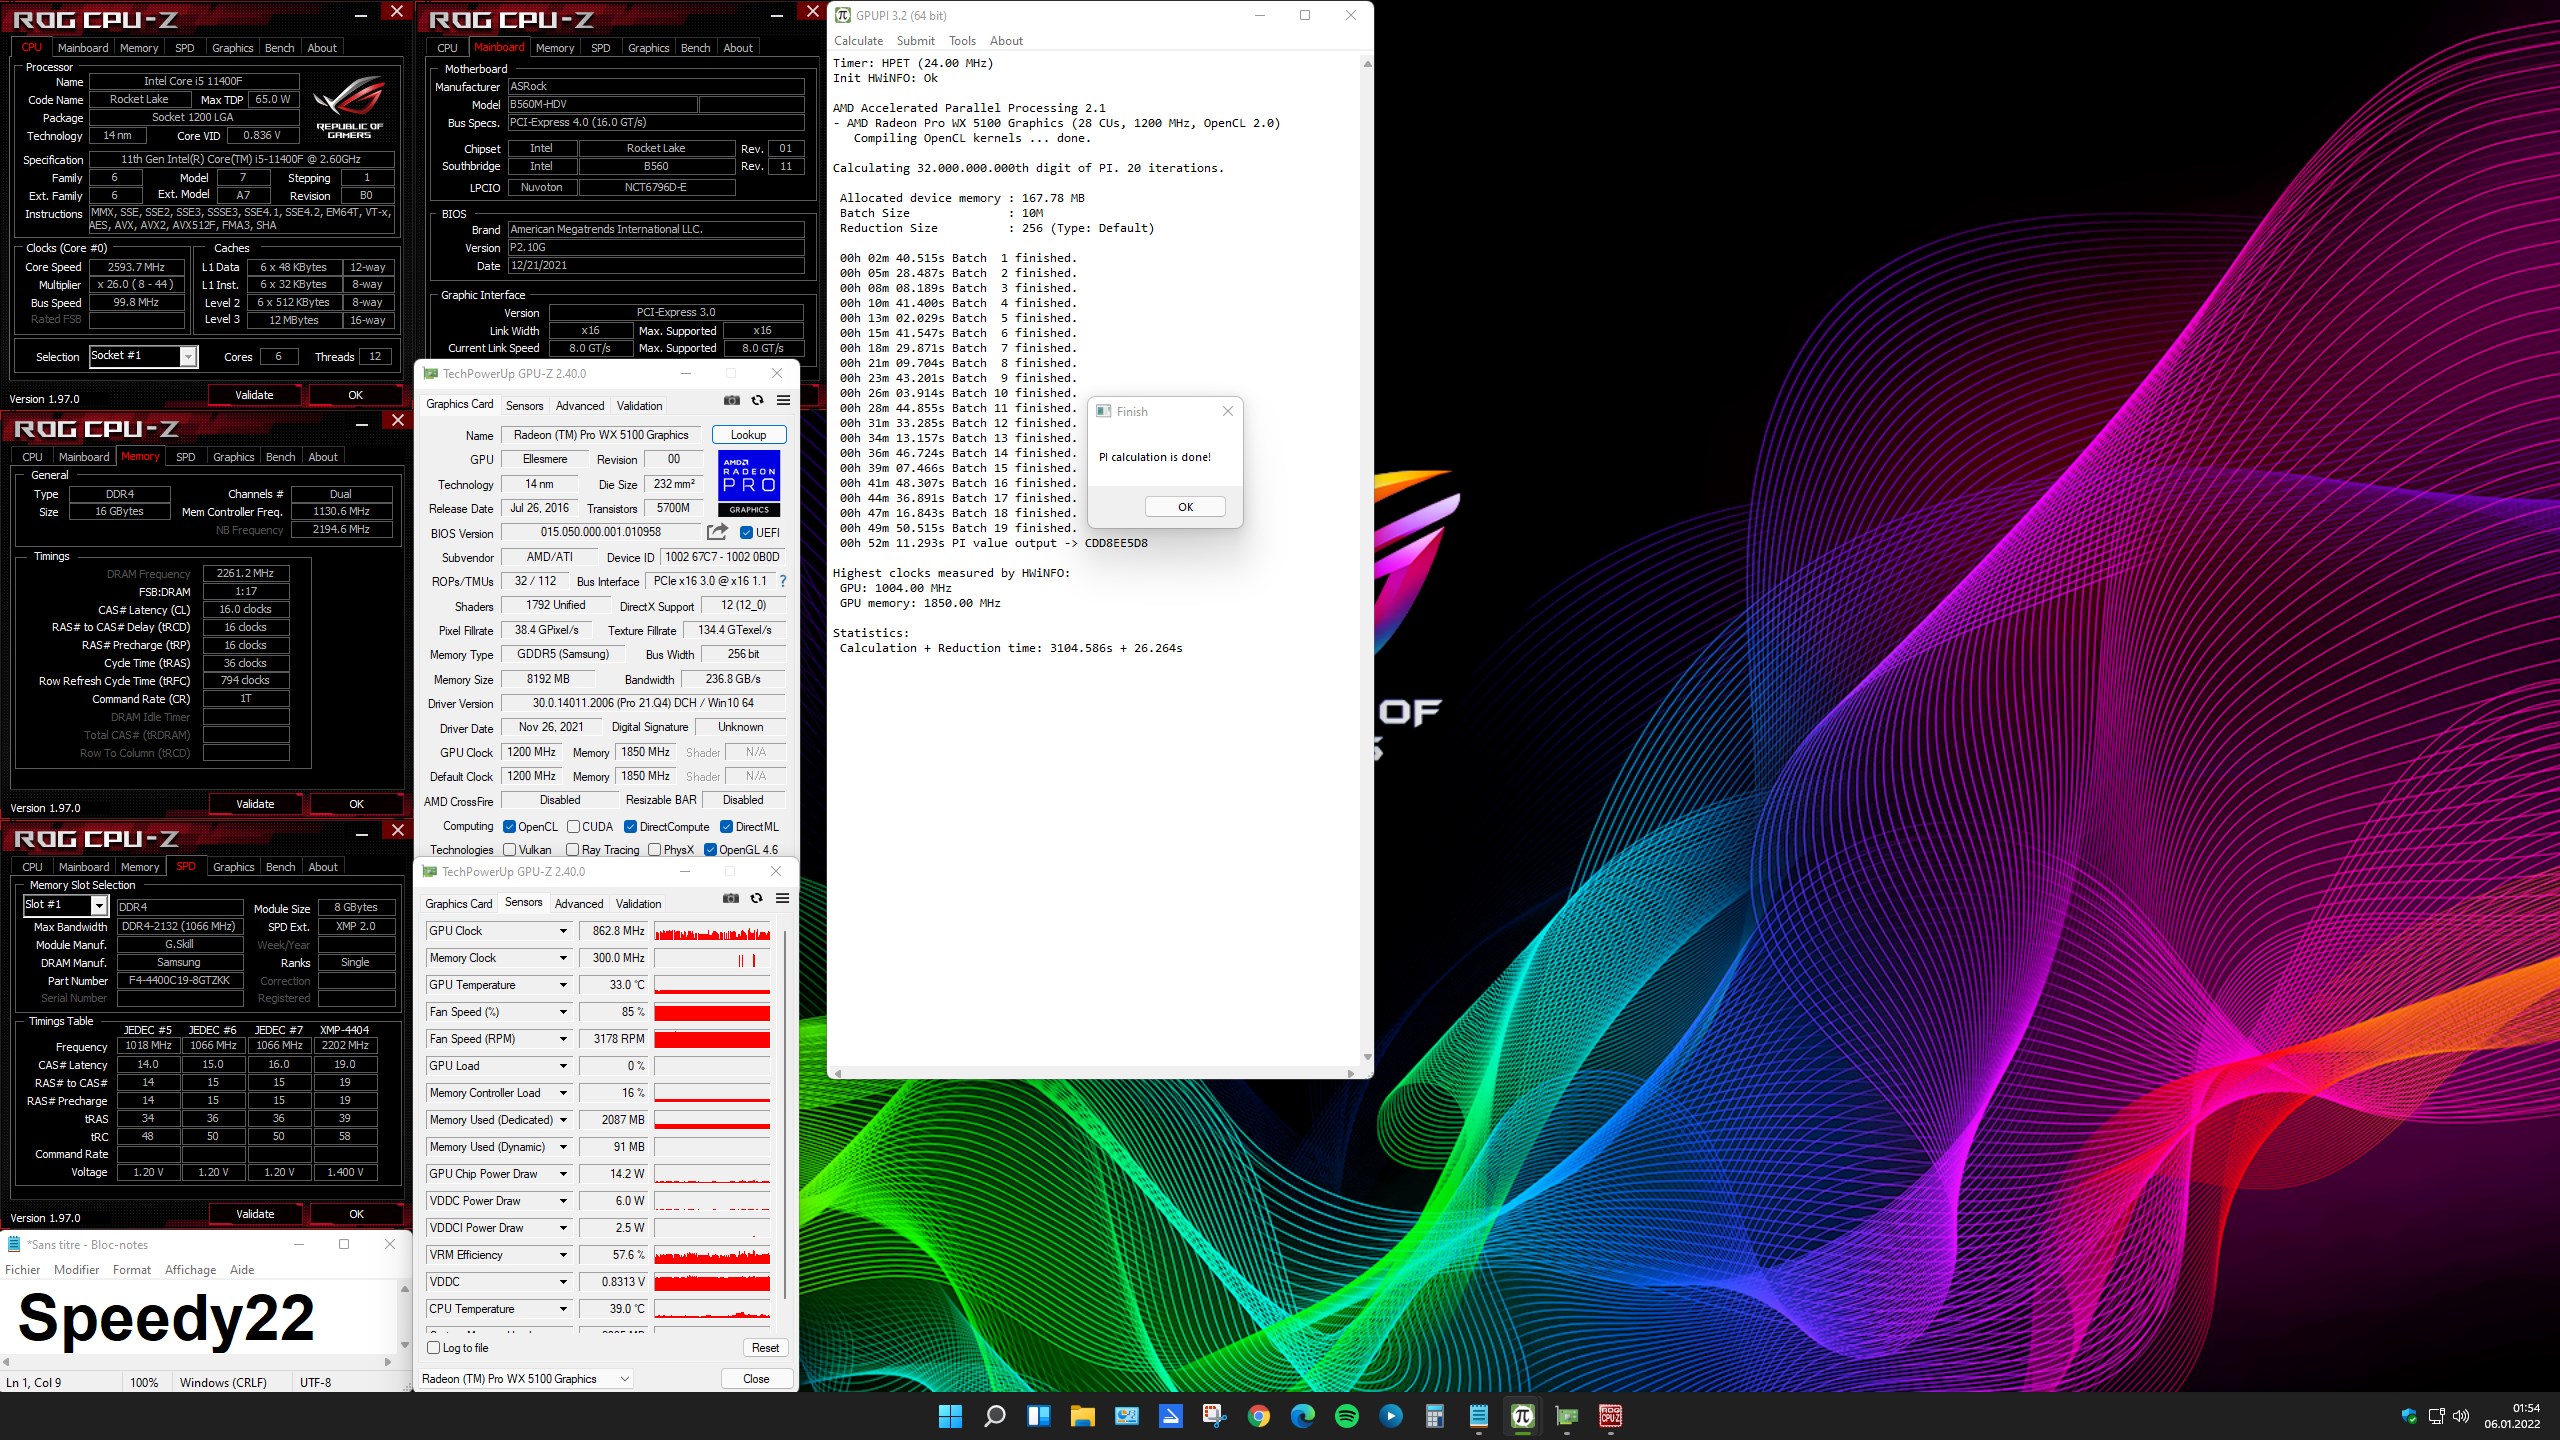Click Close button in GPU-Z Sensors
The width and height of the screenshot is (2560, 1440).
(x=756, y=1379)
